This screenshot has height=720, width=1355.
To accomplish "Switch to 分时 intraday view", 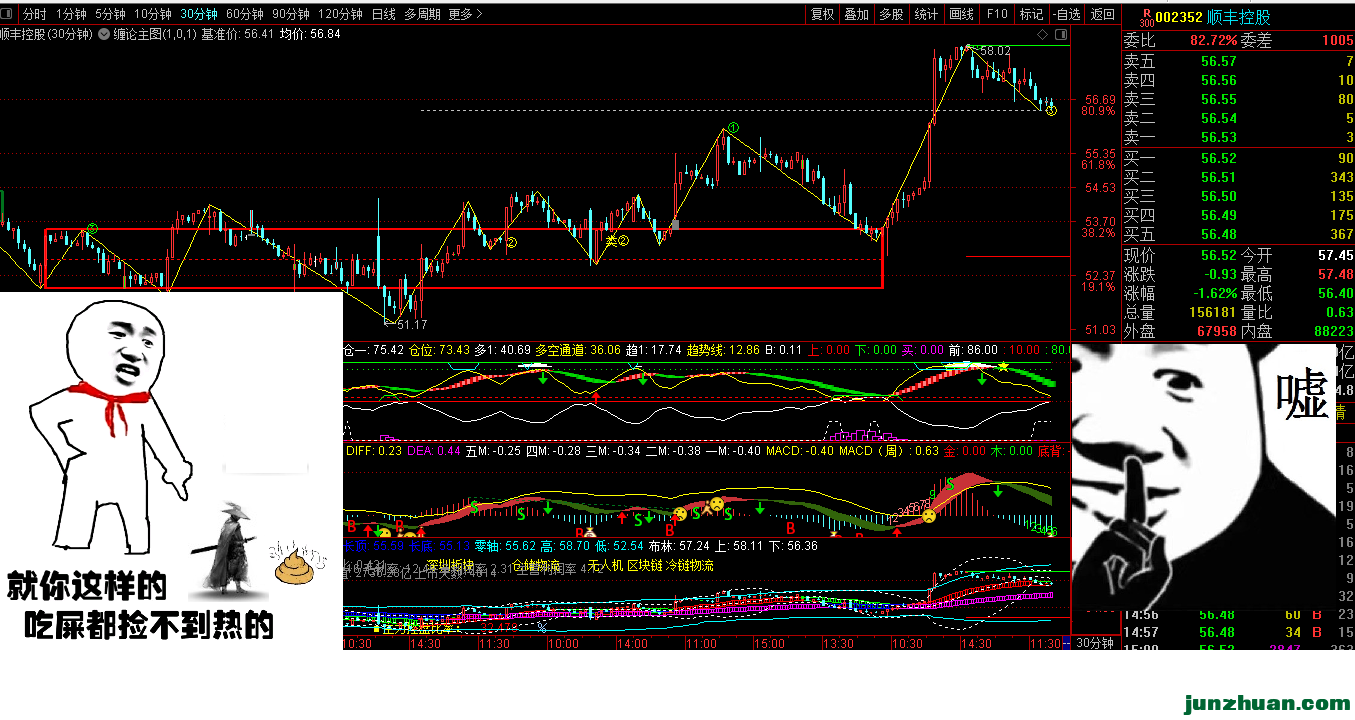I will point(34,14).
